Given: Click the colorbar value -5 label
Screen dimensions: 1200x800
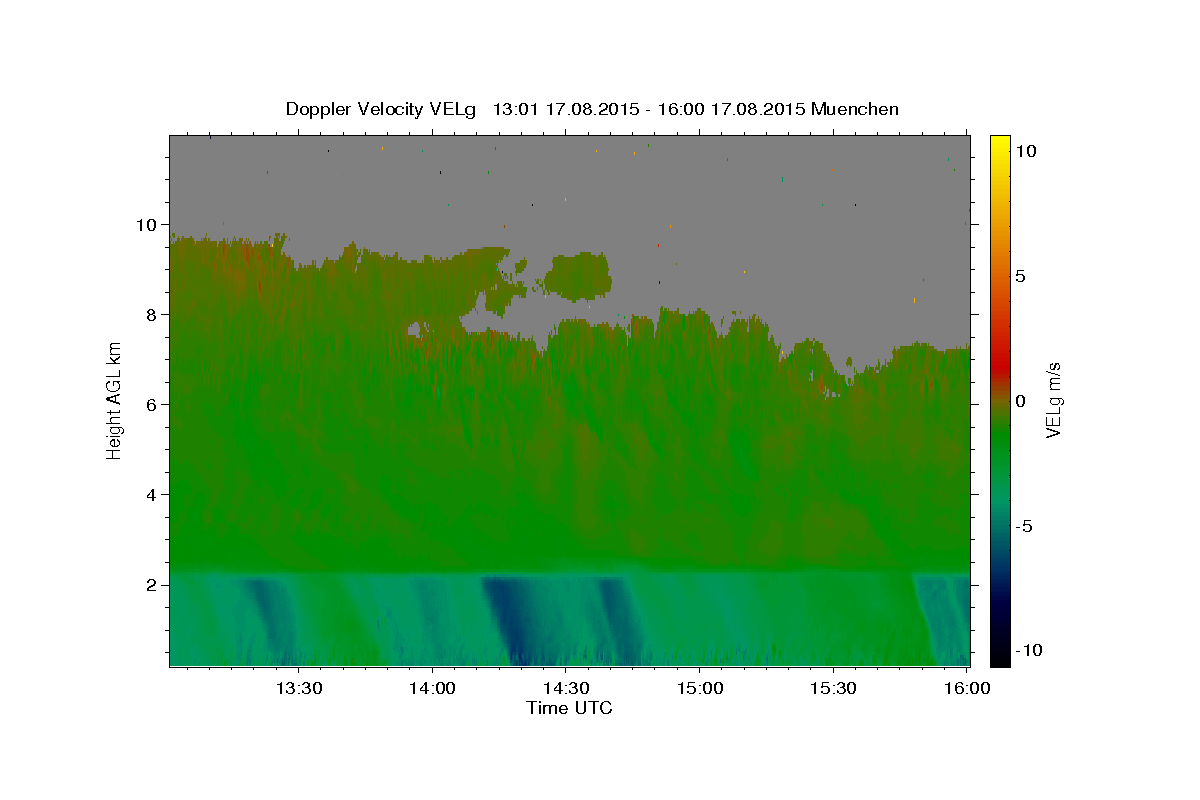Looking at the screenshot, I should click(1024, 526).
